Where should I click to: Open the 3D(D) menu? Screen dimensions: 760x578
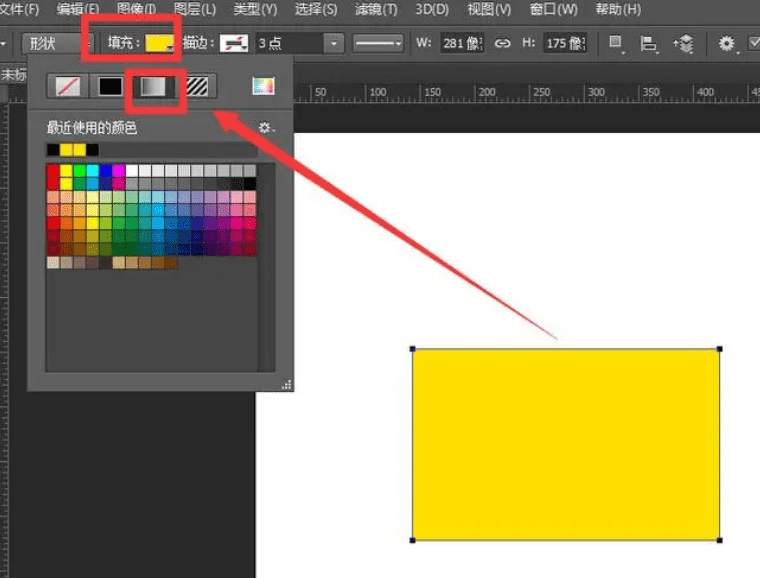(x=431, y=9)
